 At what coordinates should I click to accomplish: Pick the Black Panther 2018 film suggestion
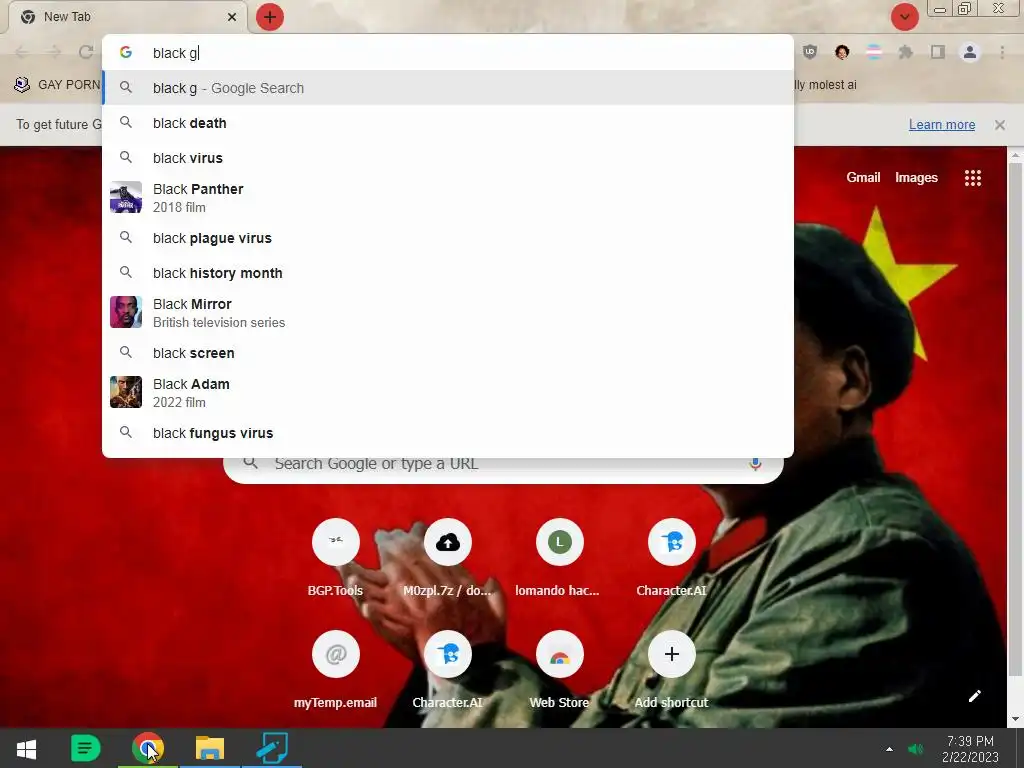tap(448, 198)
